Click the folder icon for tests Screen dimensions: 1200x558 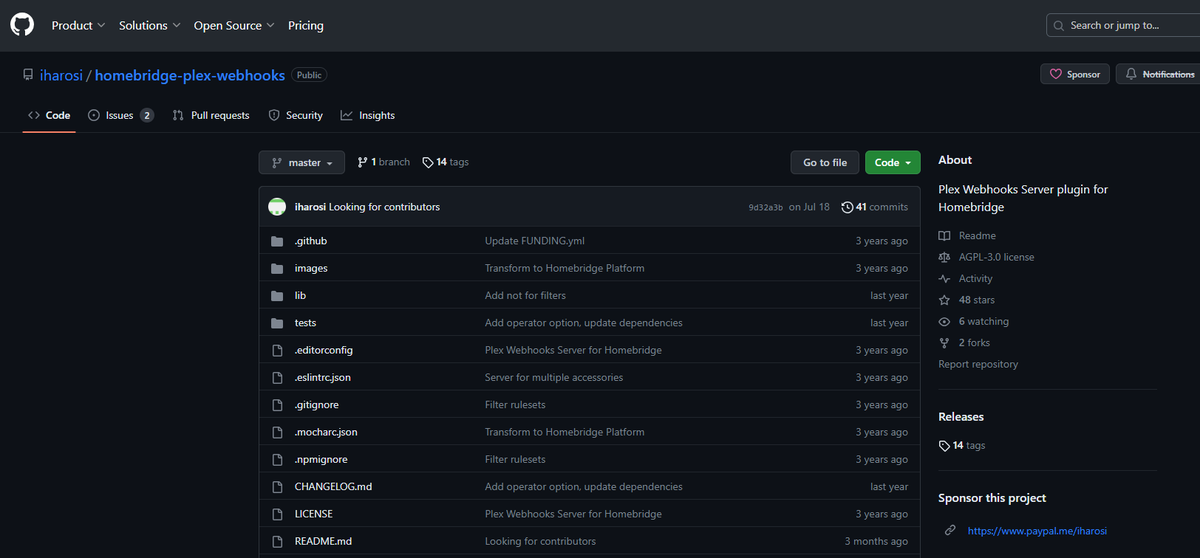pyautogui.click(x=277, y=323)
